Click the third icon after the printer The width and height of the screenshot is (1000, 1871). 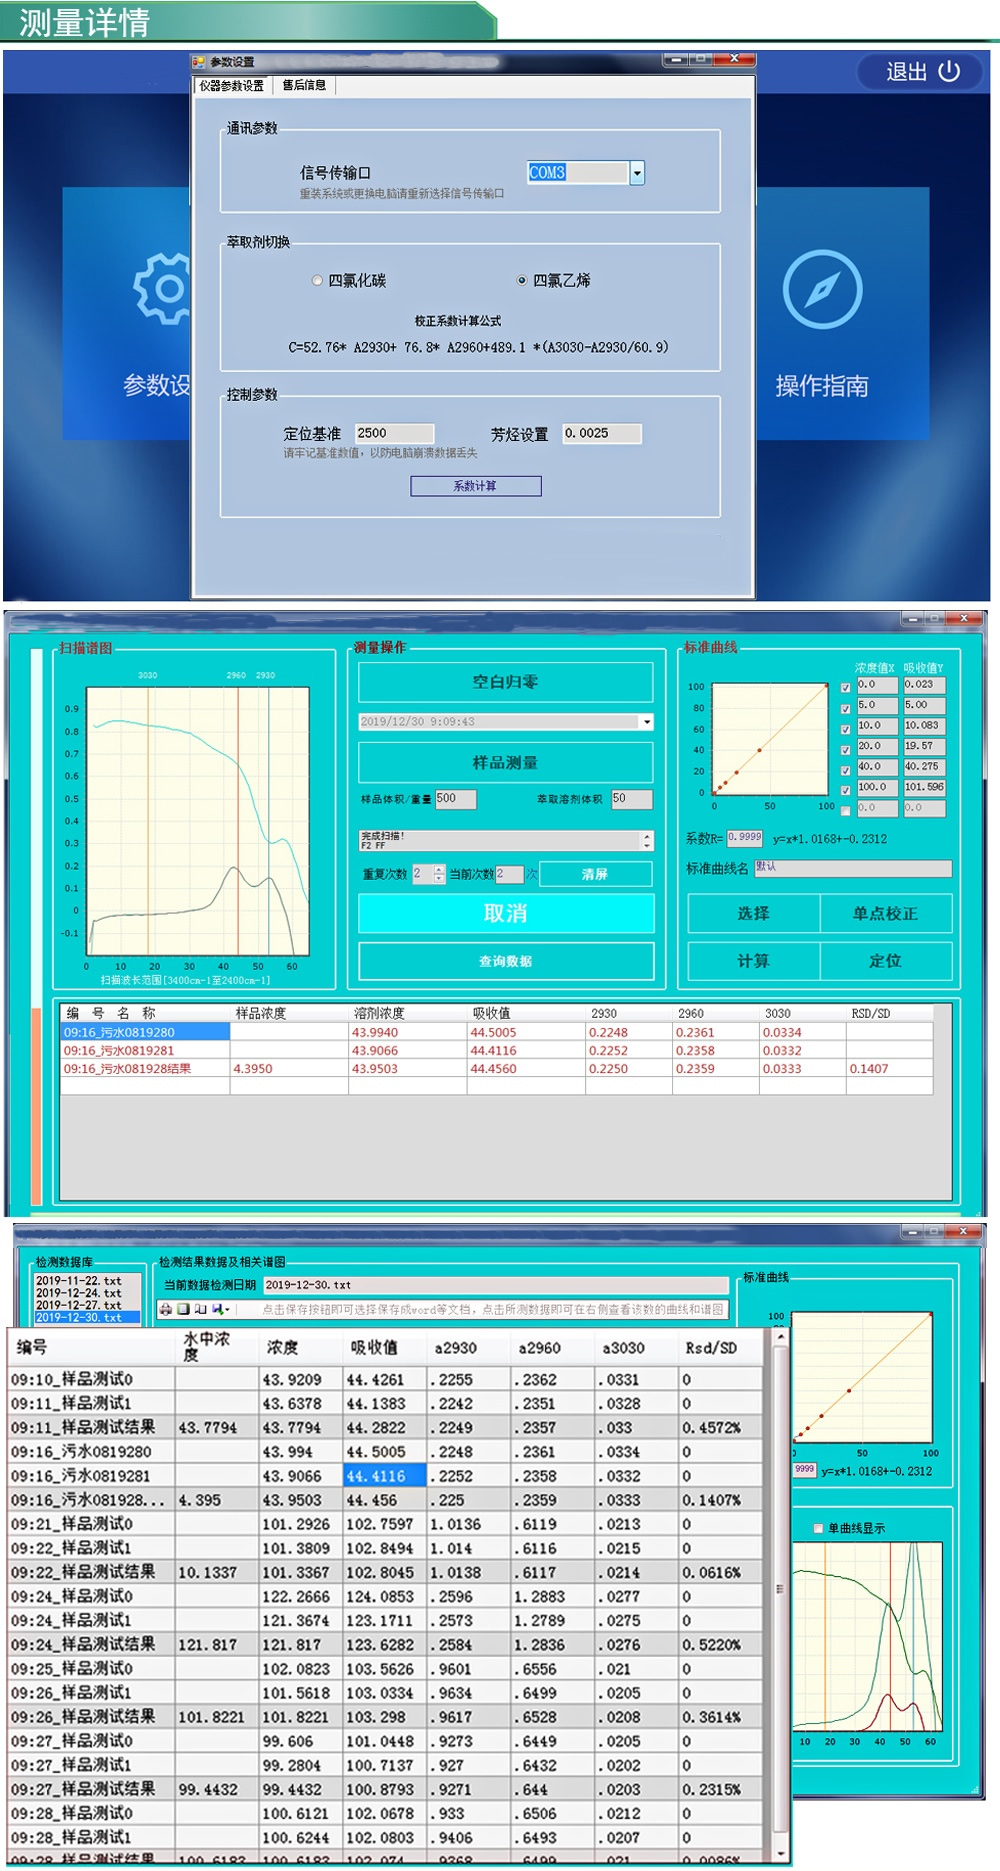(x=200, y=1309)
